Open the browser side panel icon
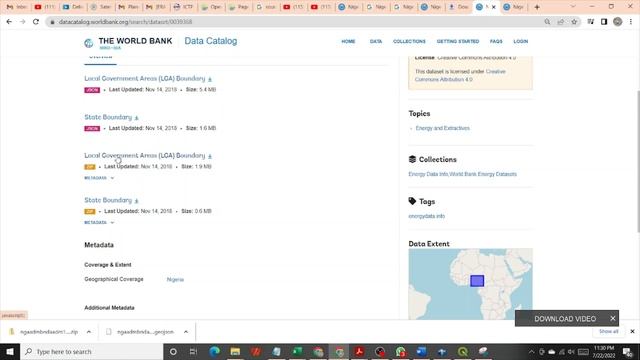The width and height of the screenshot is (640, 360). click(x=604, y=22)
